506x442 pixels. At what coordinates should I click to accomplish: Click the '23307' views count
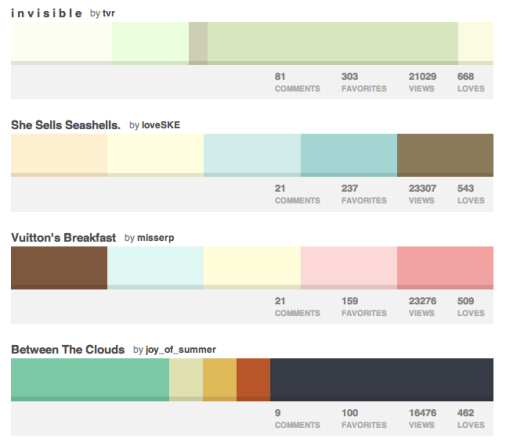(x=422, y=188)
